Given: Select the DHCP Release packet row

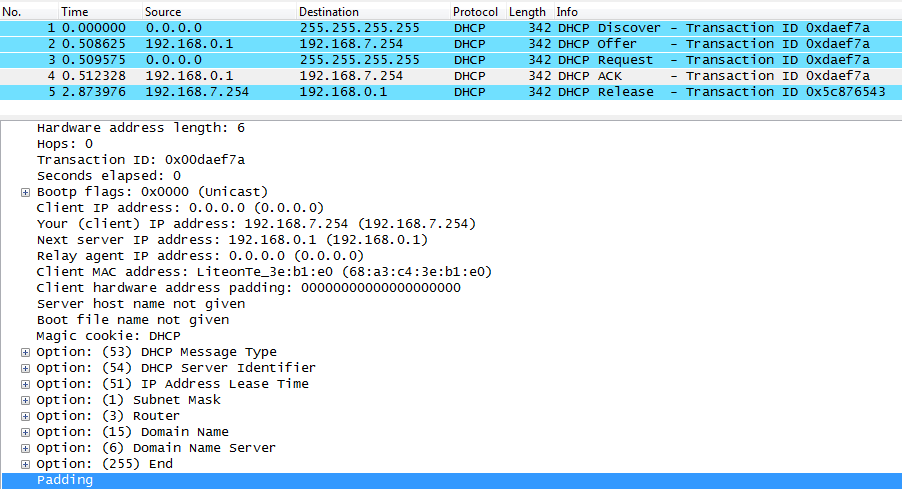Looking at the screenshot, I should (x=450, y=92).
